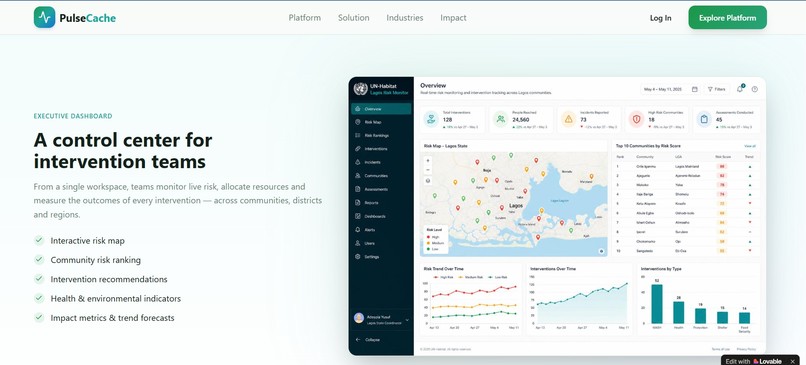Dismiss the Edit with Lovable badge

792,361
